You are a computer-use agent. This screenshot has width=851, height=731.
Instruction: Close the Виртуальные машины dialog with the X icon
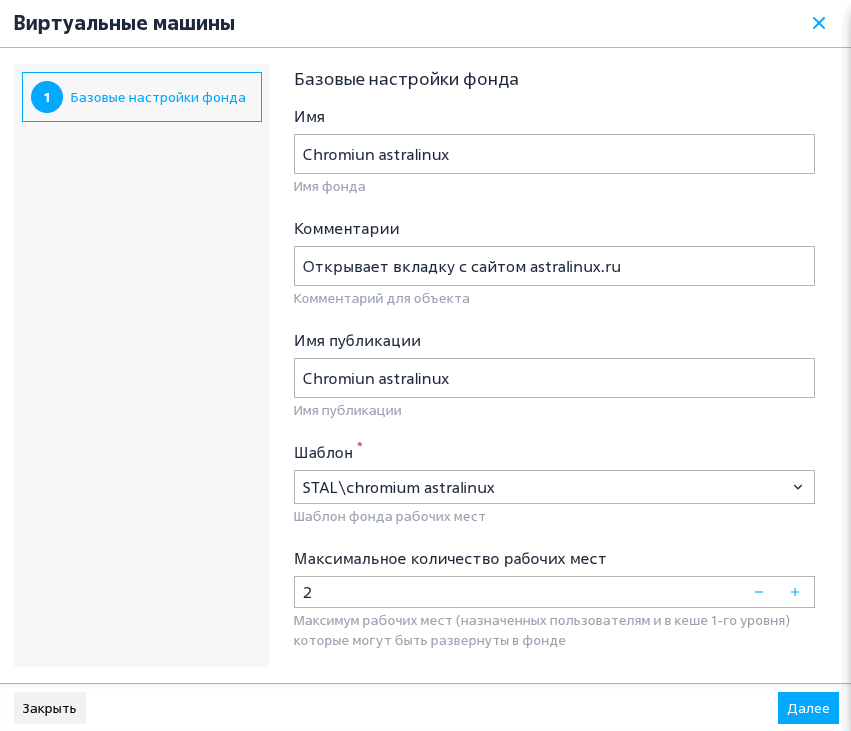[x=818, y=23]
